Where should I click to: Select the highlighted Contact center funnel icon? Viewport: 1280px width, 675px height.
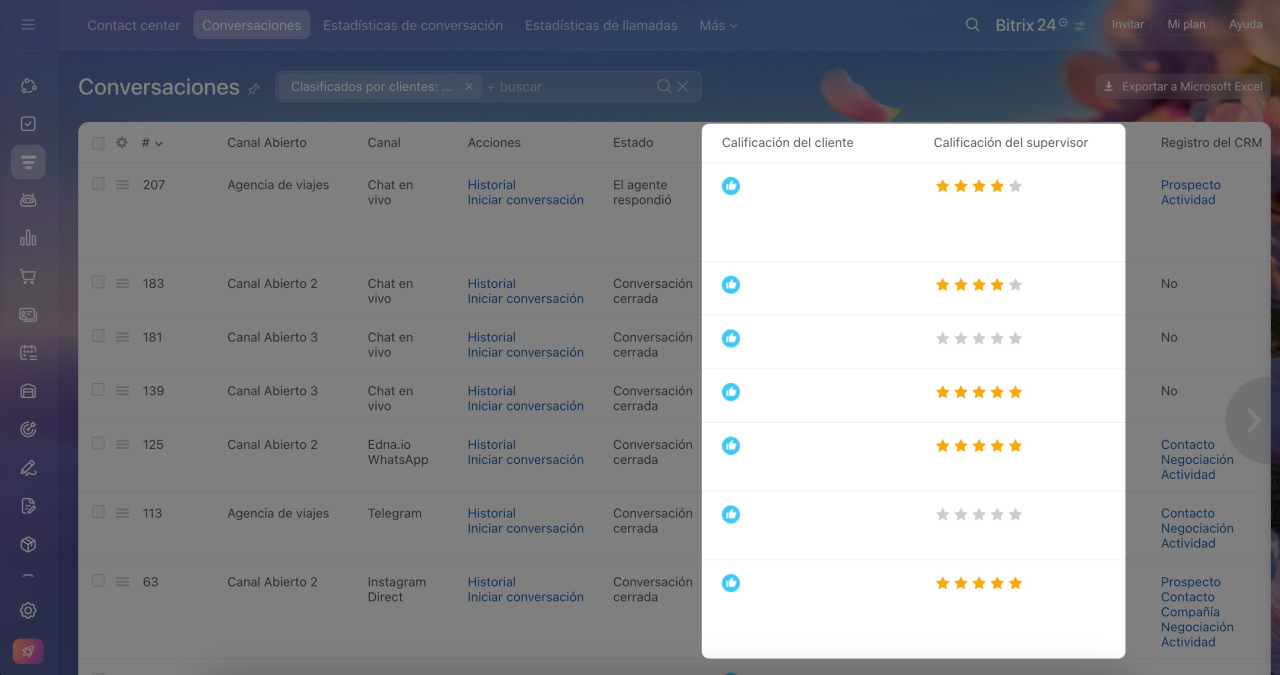point(28,162)
